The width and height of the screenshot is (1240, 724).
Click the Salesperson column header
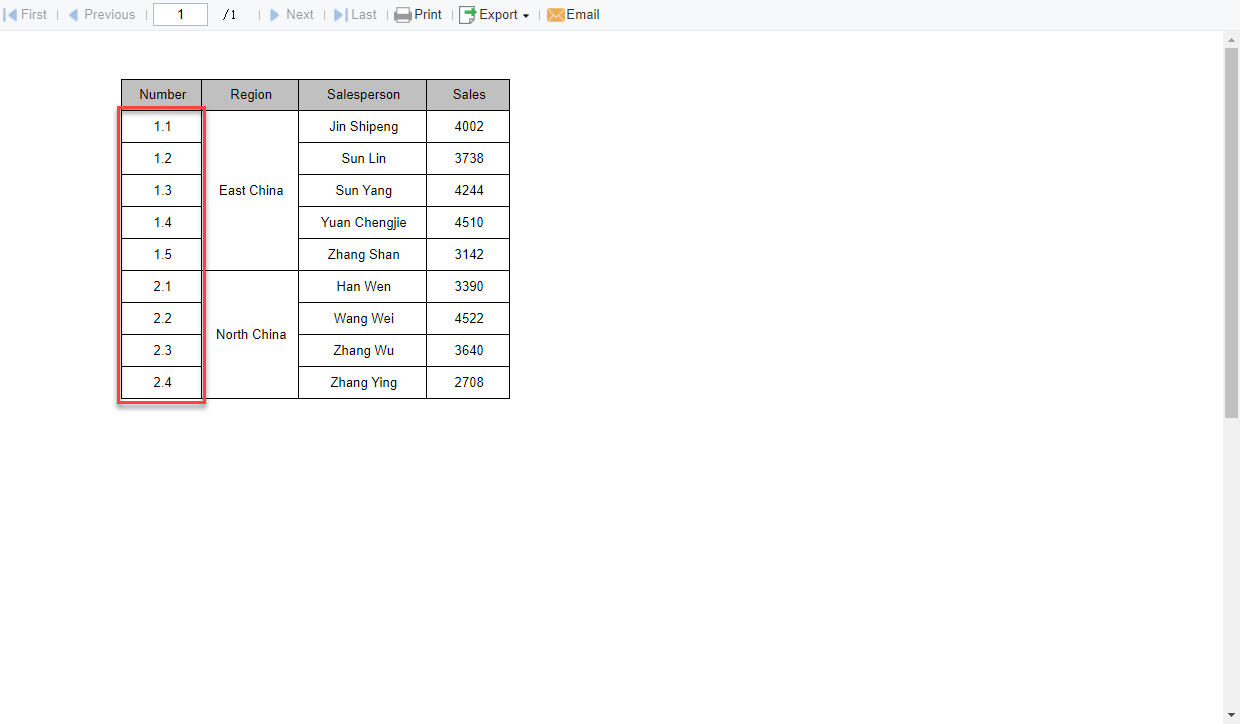pyautogui.click(x=363, y=95)
